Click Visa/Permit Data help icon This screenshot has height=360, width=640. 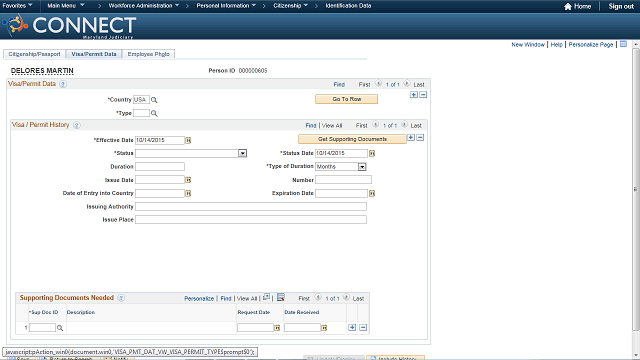coord(63,84)
